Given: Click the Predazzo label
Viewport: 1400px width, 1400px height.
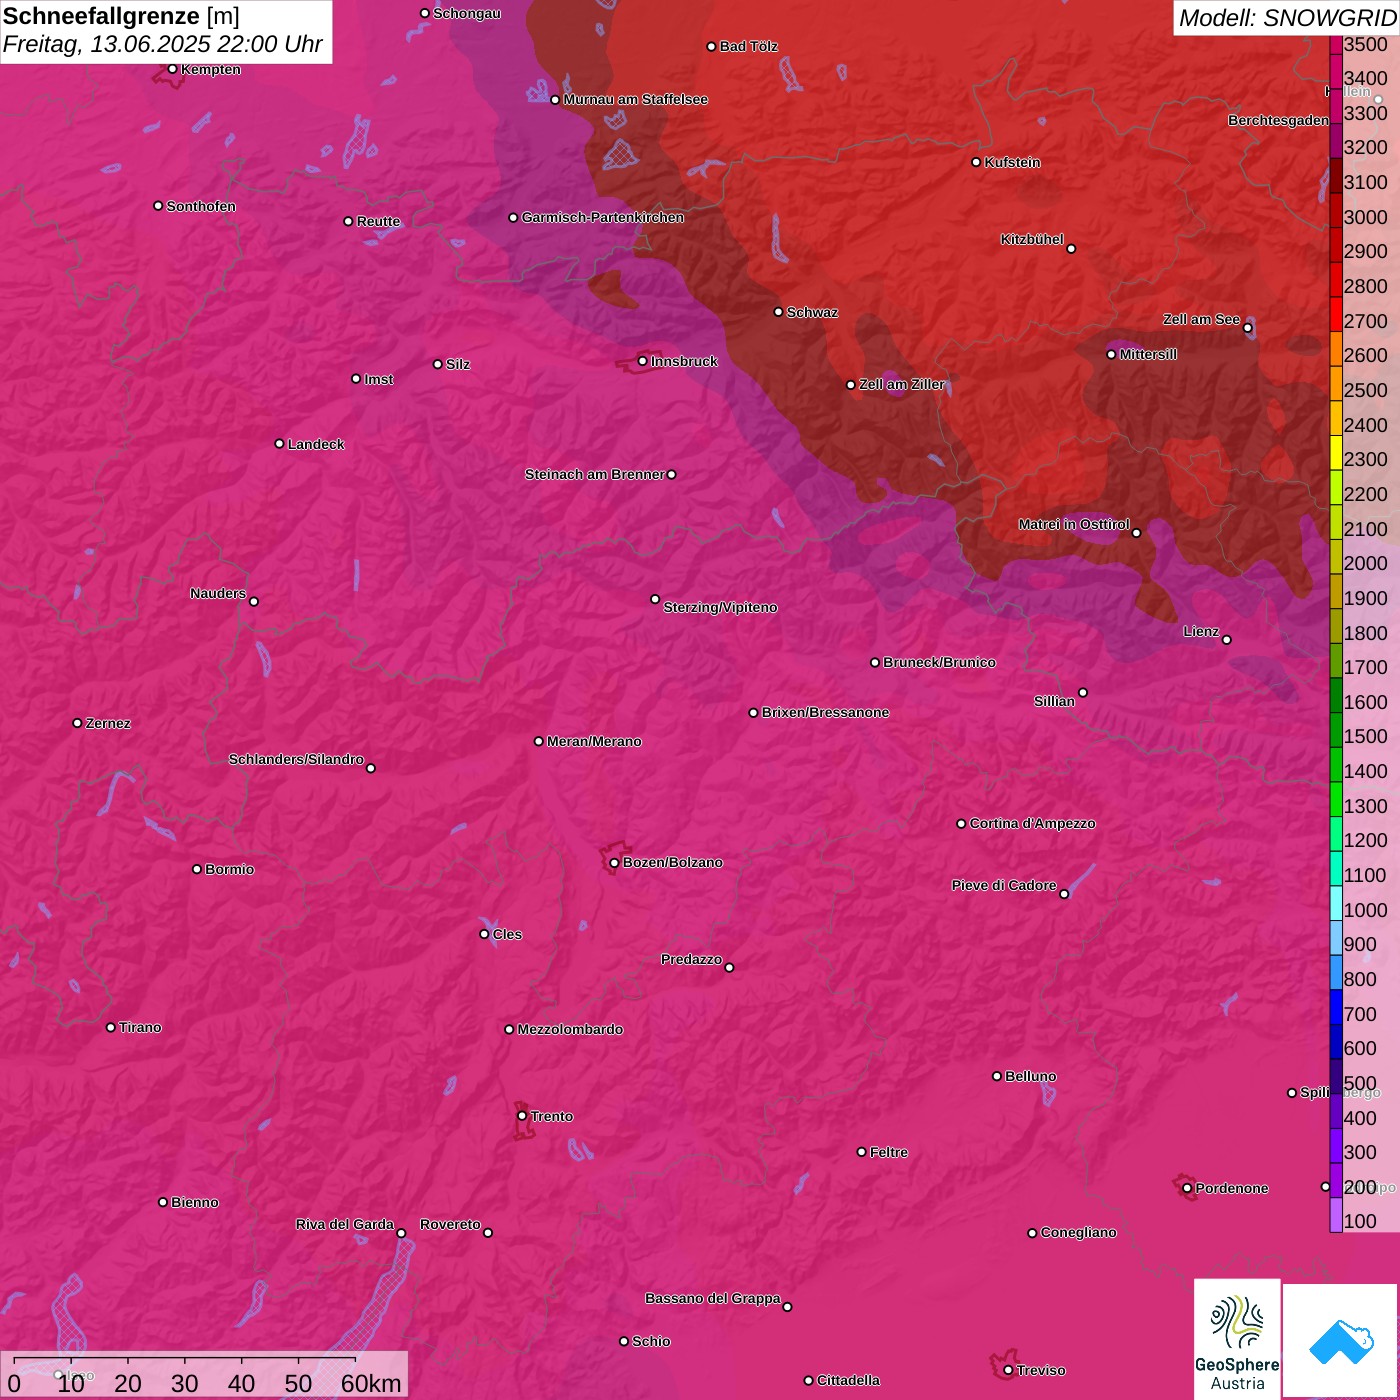Looking at the screenshot, I should pyautogui.click(x=691, y=959).
